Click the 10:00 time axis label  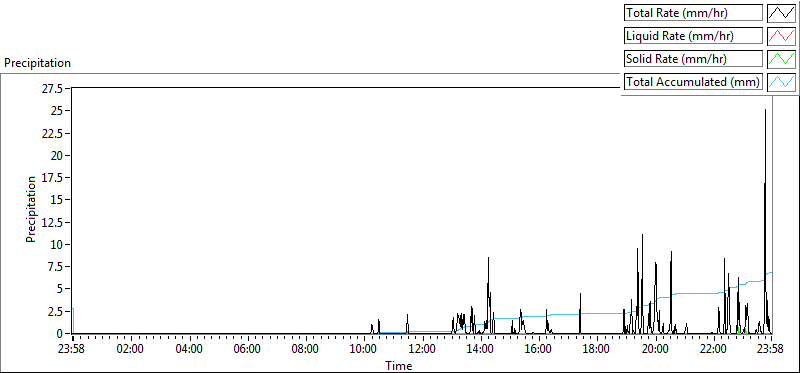click(x=364, y=350)
